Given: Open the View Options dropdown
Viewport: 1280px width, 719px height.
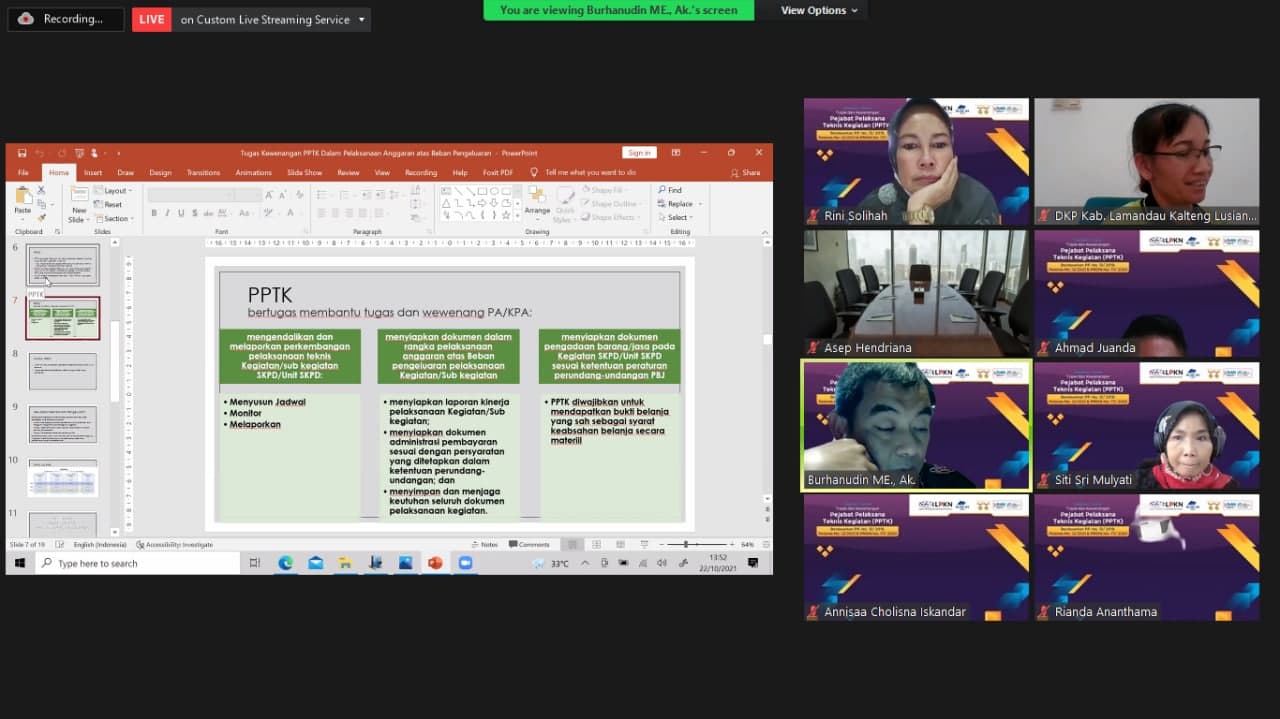Looking at the screenshot, I should (x=819, y=10).
